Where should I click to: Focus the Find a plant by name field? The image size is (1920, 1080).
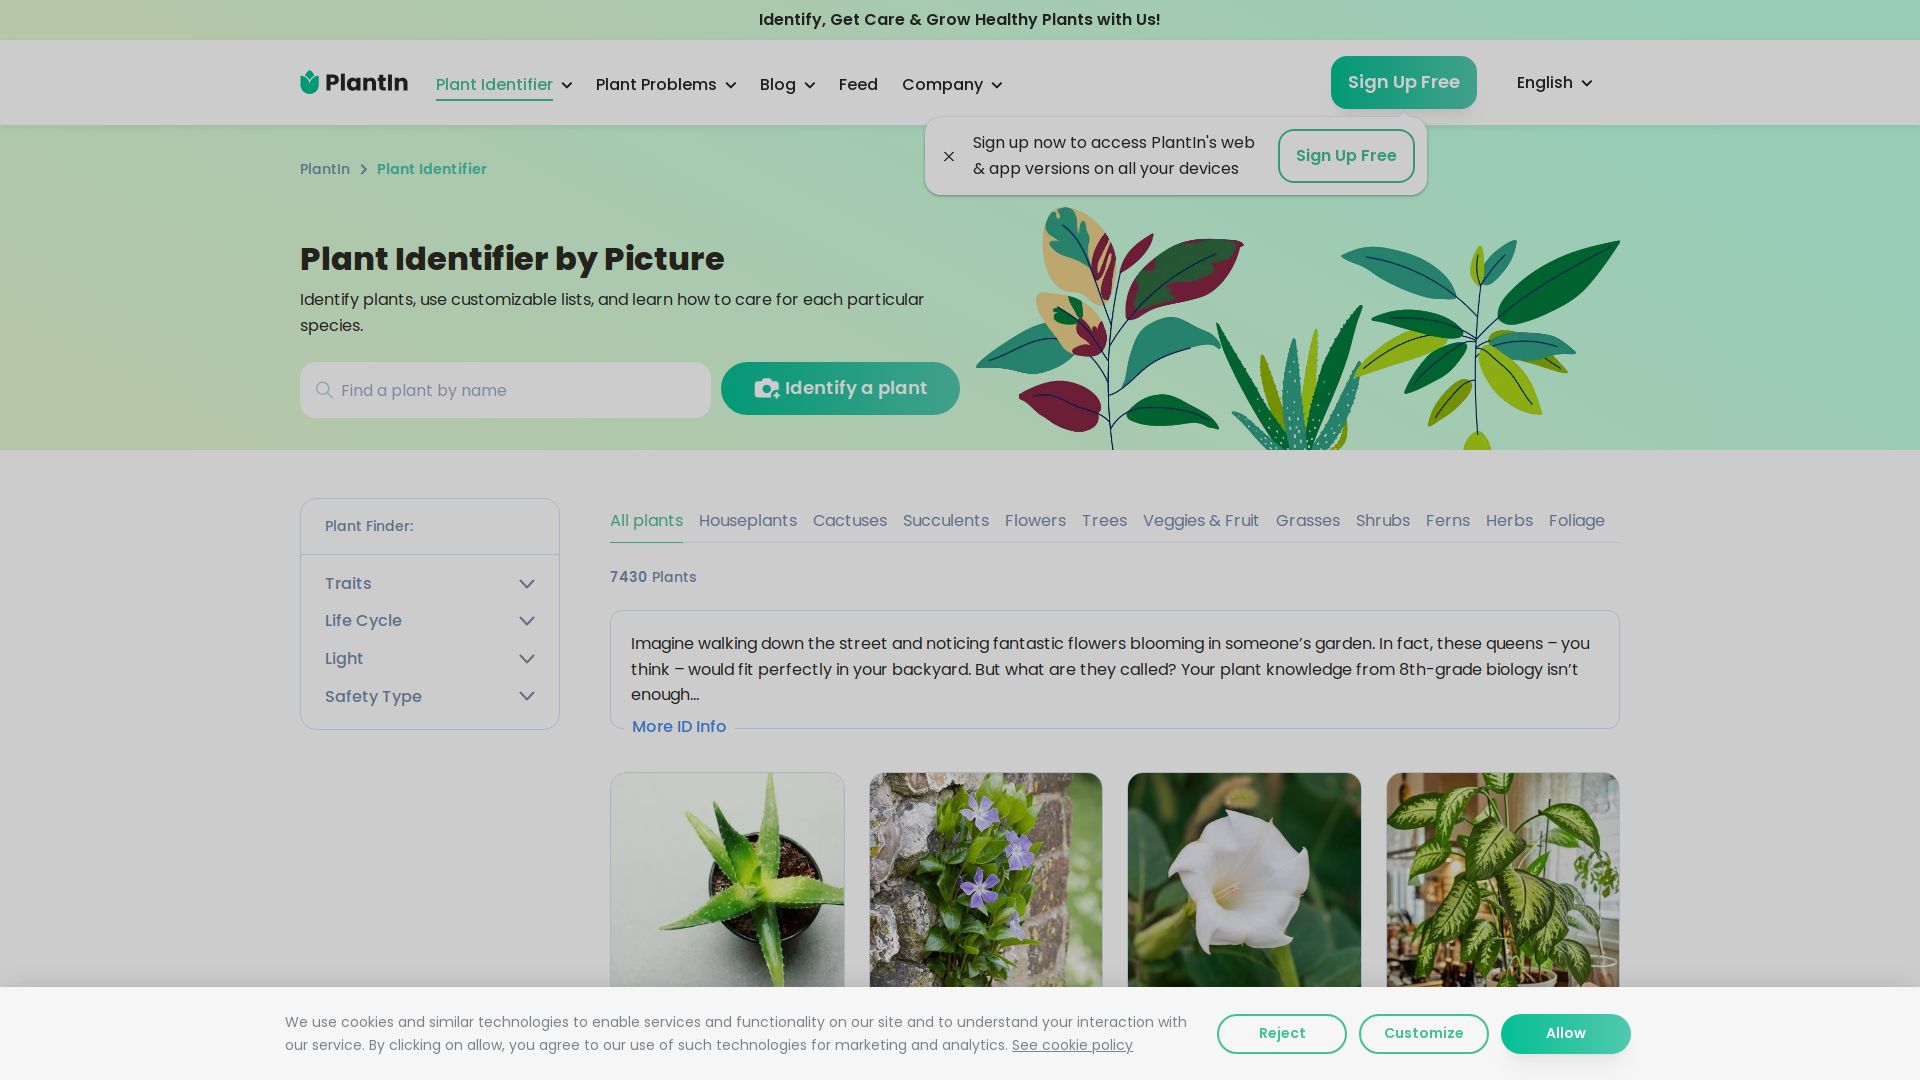point(520,391)
